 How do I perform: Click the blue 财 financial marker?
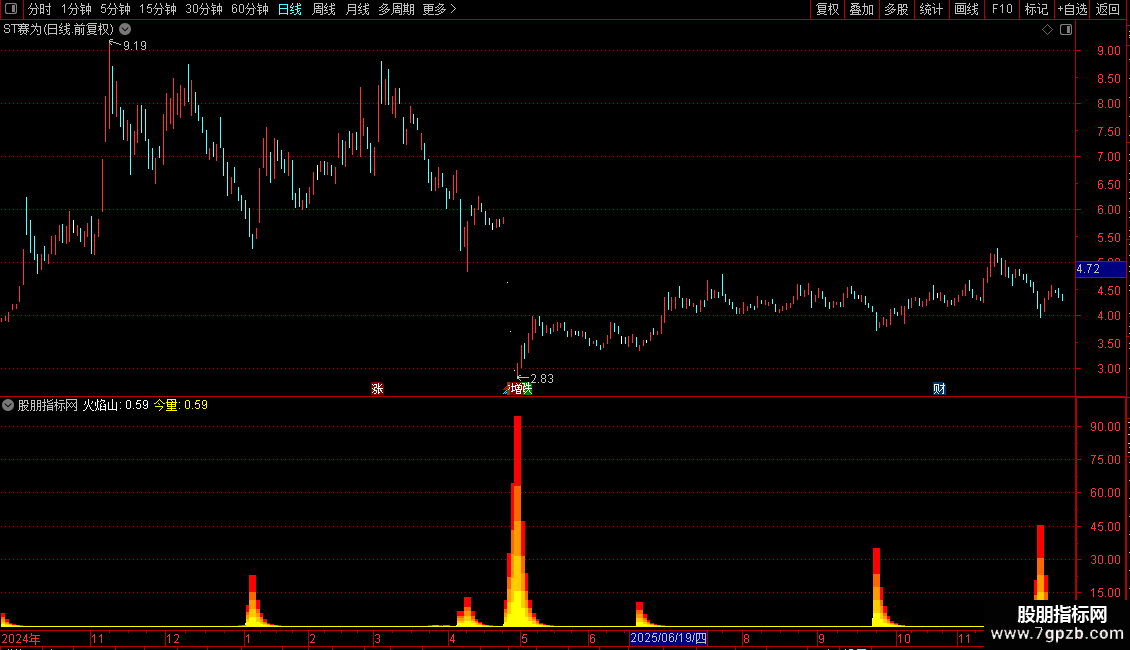(939, 388)
